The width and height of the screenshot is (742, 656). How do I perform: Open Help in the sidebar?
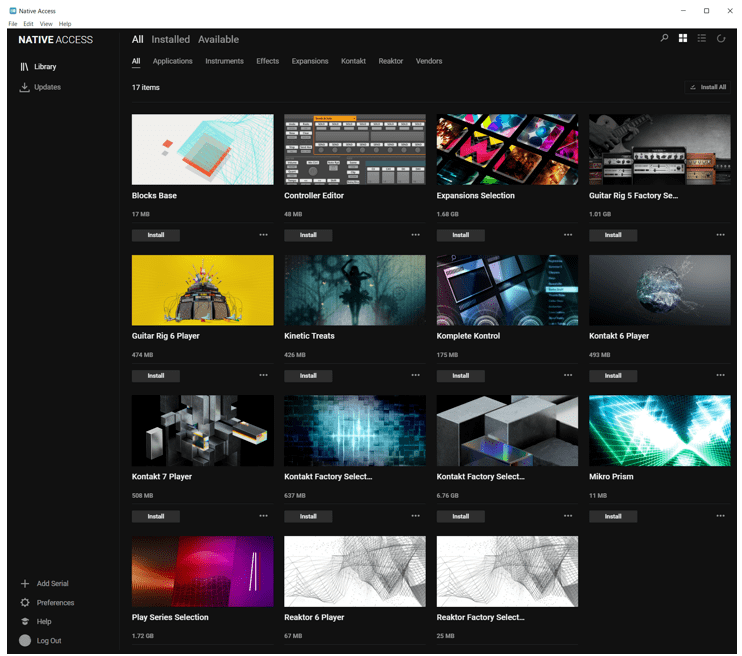36,621
